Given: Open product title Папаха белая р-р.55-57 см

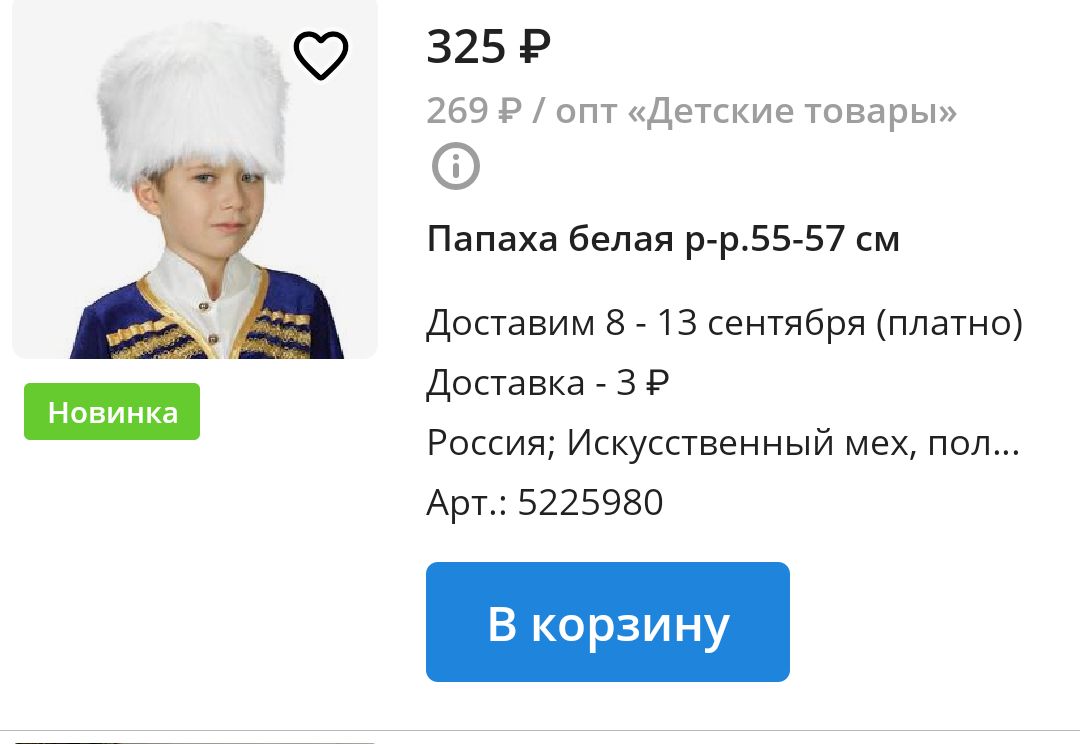Looking at the screenshot, I should coord(663,240).
